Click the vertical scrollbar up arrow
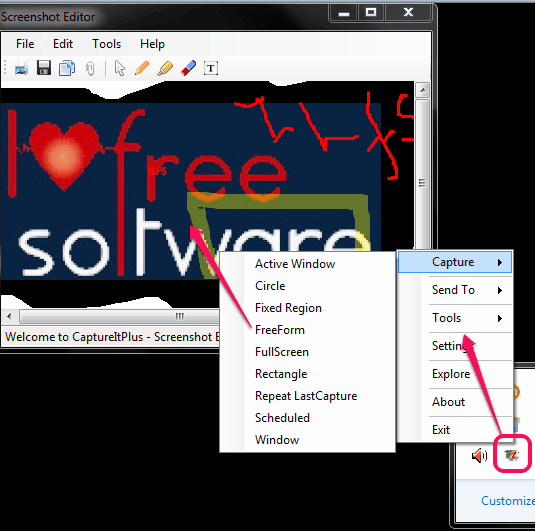Screen dimensions: 535x531 423,90
